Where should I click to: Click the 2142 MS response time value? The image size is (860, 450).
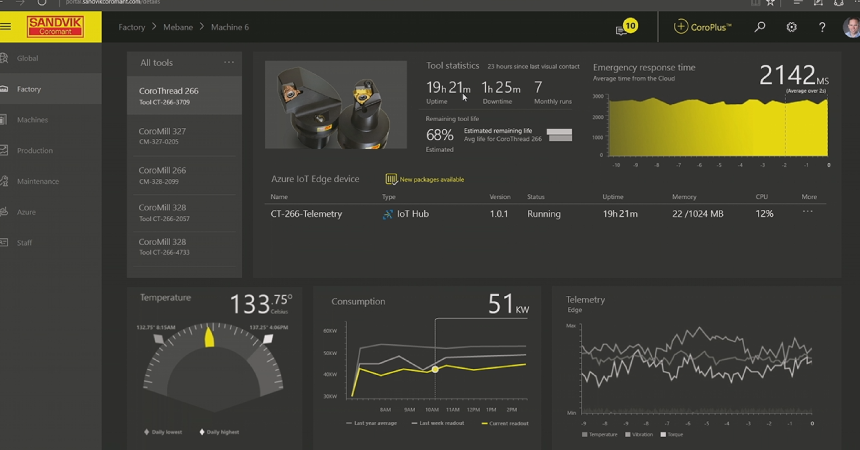(794, 75)
